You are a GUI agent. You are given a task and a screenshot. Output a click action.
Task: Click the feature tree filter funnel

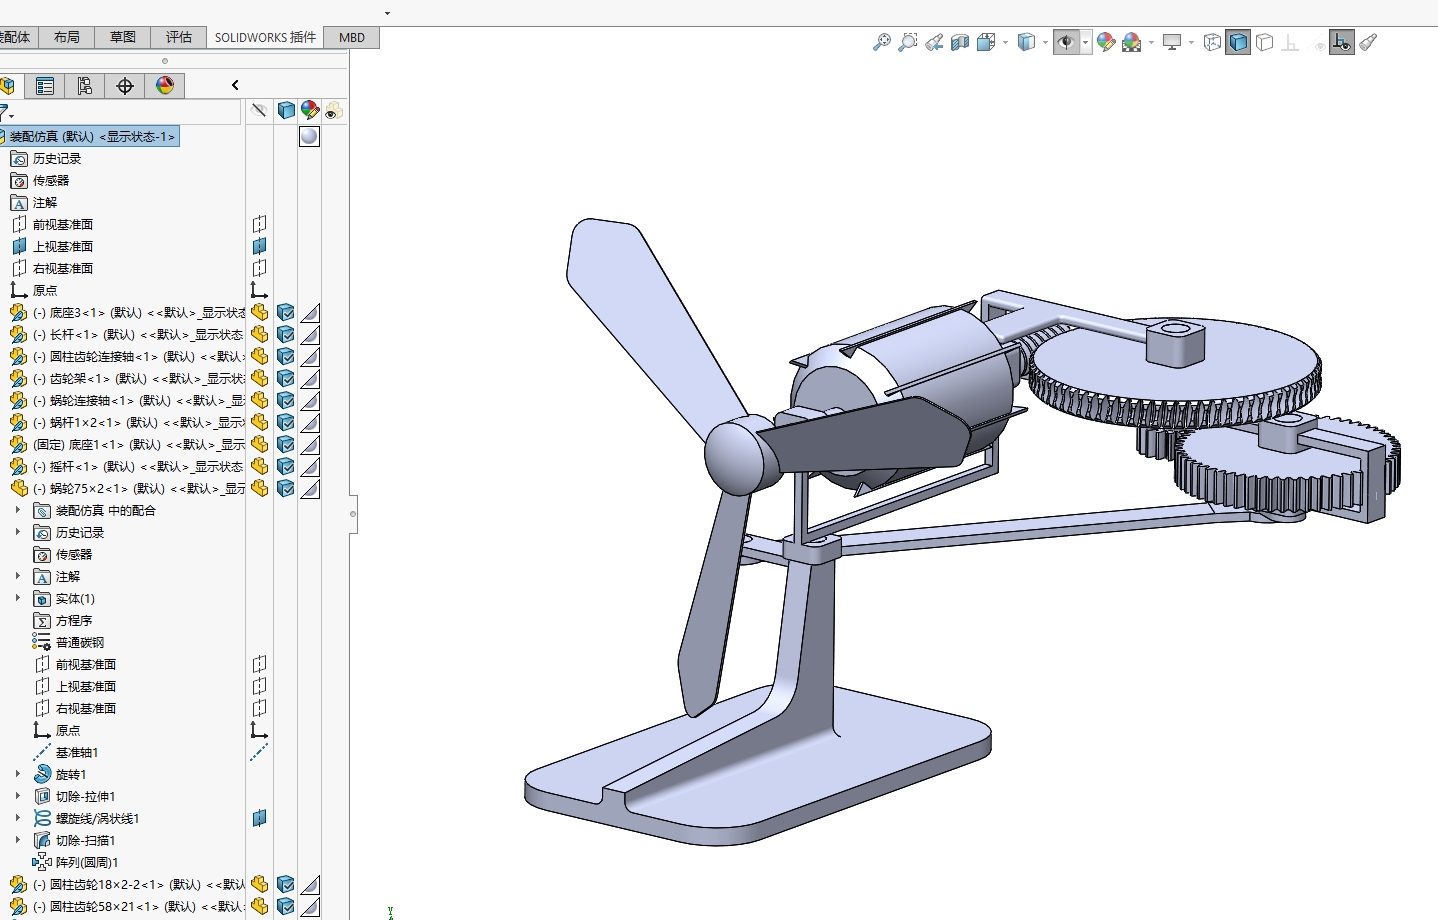[x=6, y=111]
